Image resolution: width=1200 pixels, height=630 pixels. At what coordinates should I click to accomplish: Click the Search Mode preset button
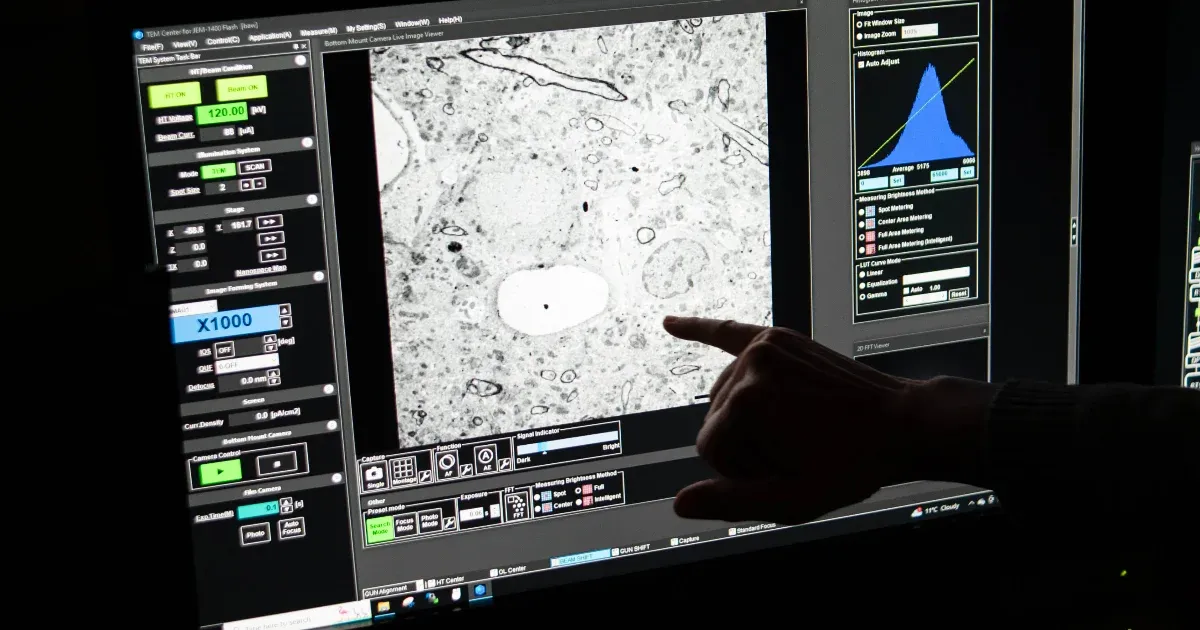[380, 530]
